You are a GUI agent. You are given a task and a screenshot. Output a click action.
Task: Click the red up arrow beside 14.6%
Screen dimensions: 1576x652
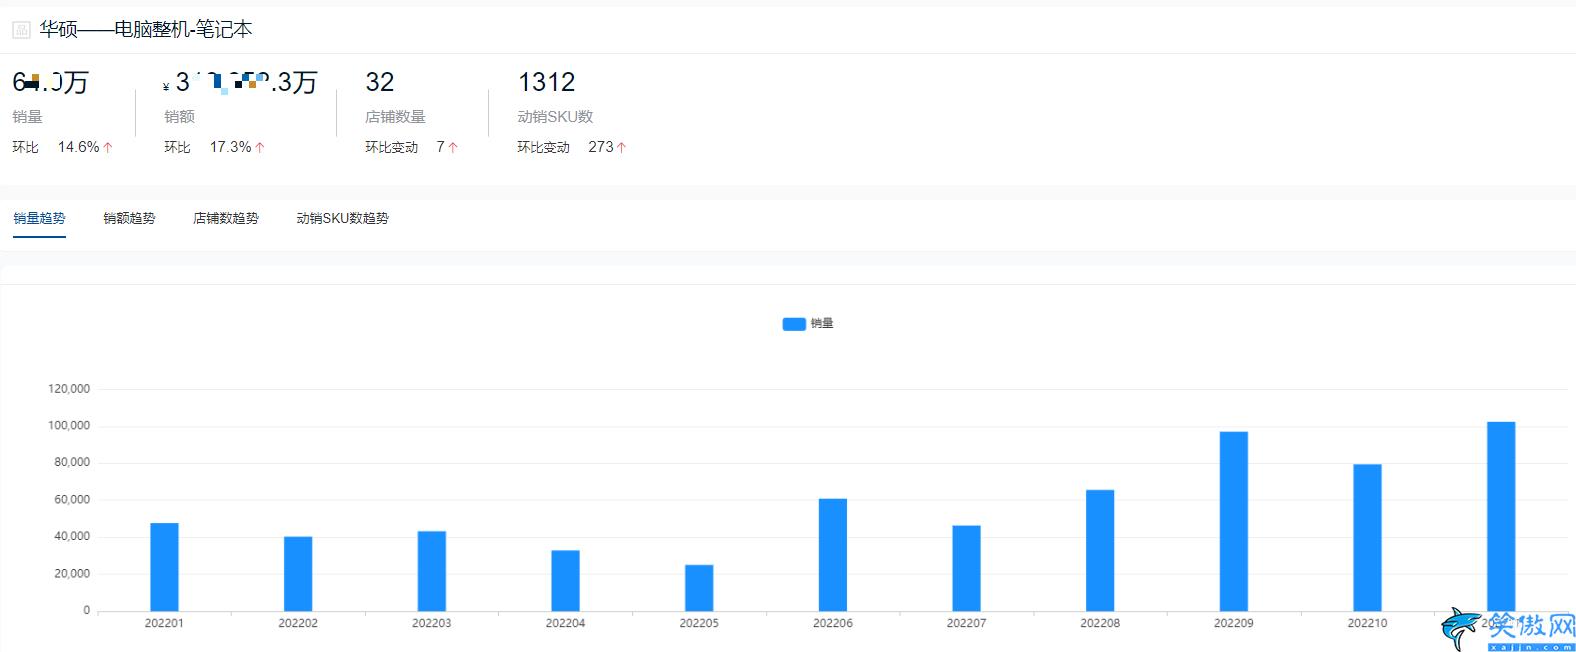(108, 147)
